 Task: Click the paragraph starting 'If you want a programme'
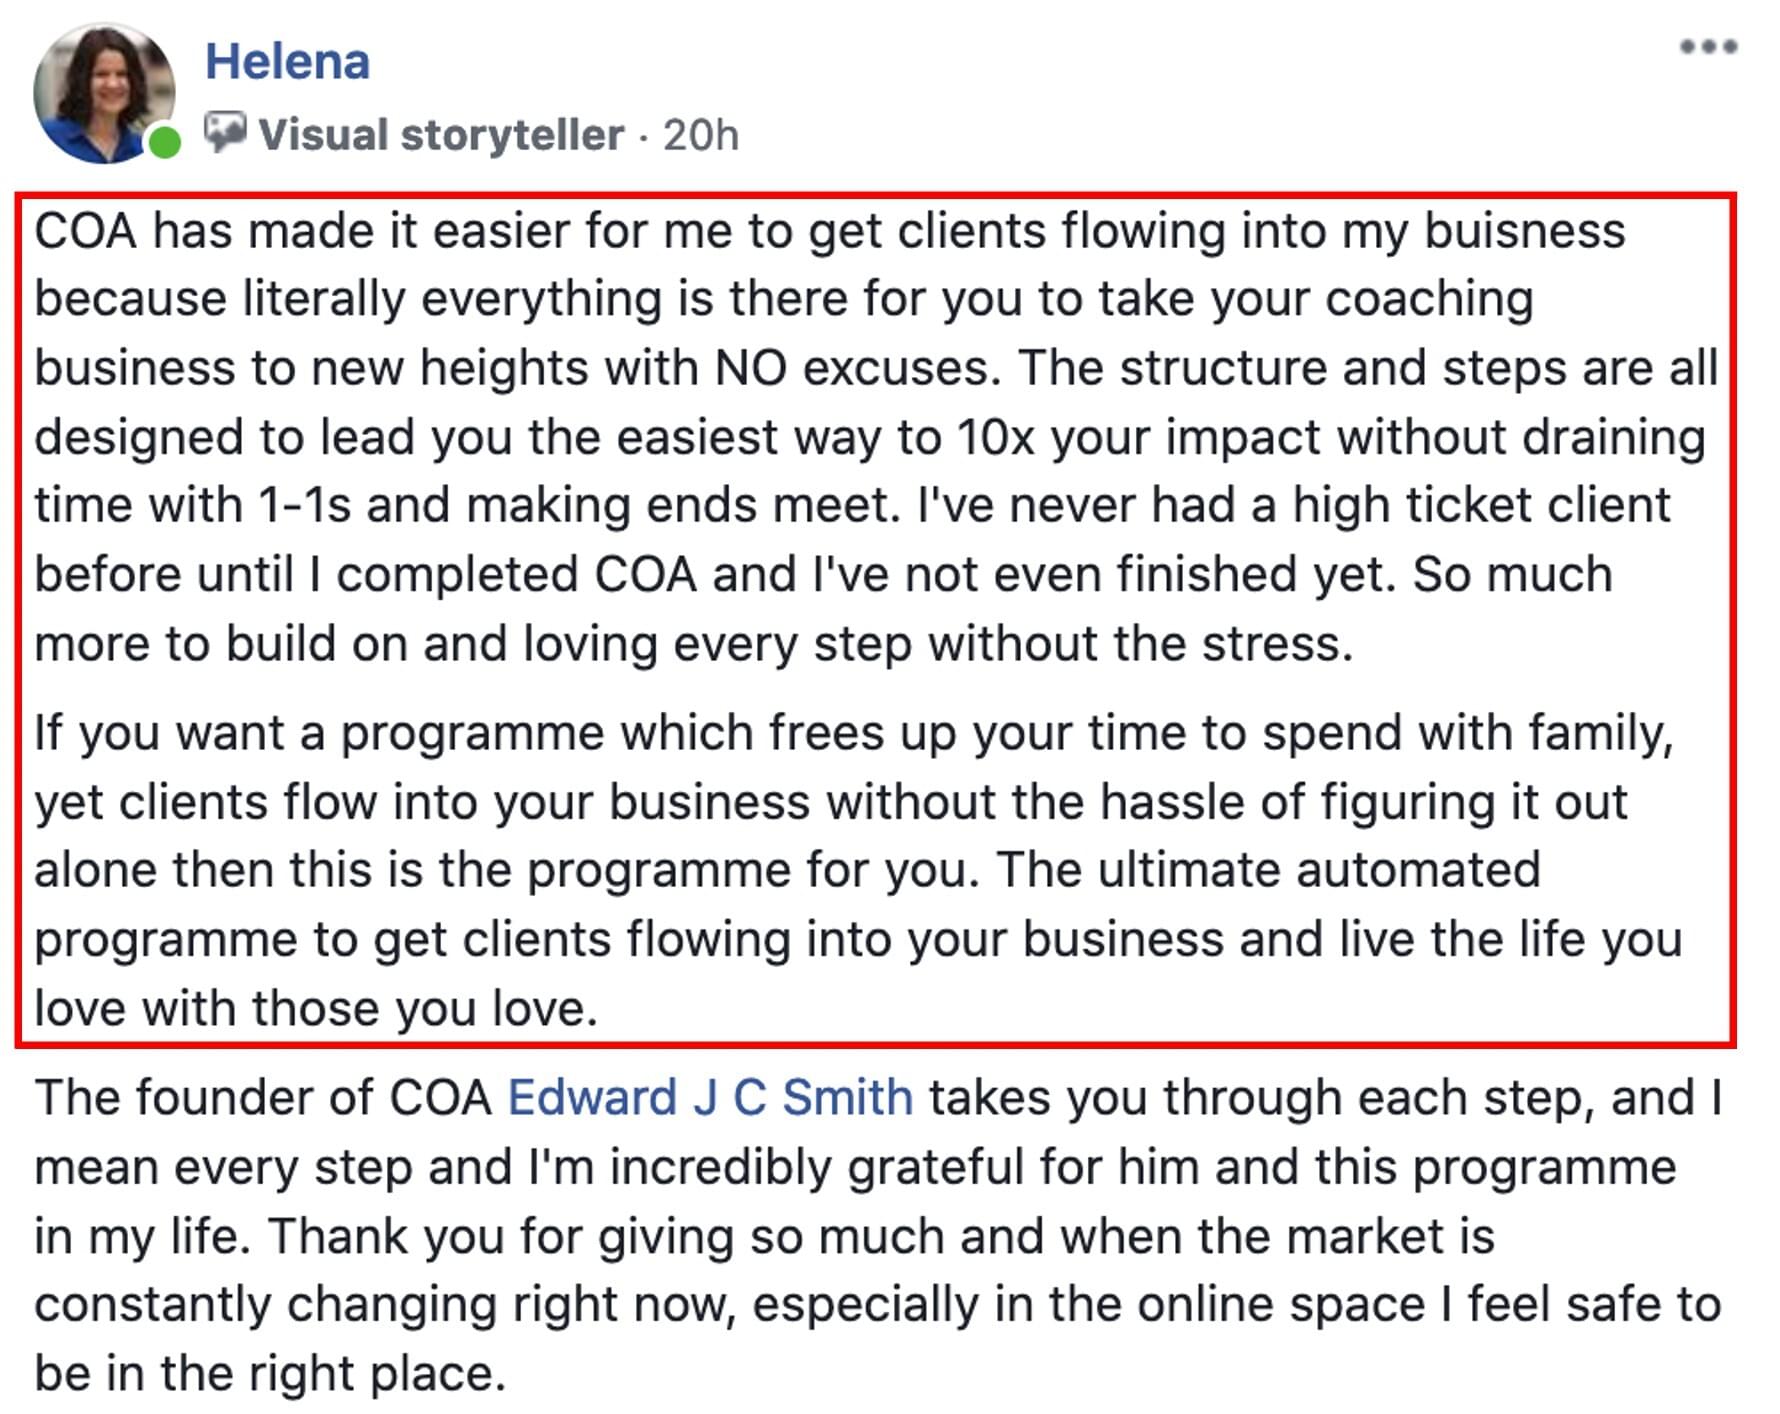(x=858, y=870)
